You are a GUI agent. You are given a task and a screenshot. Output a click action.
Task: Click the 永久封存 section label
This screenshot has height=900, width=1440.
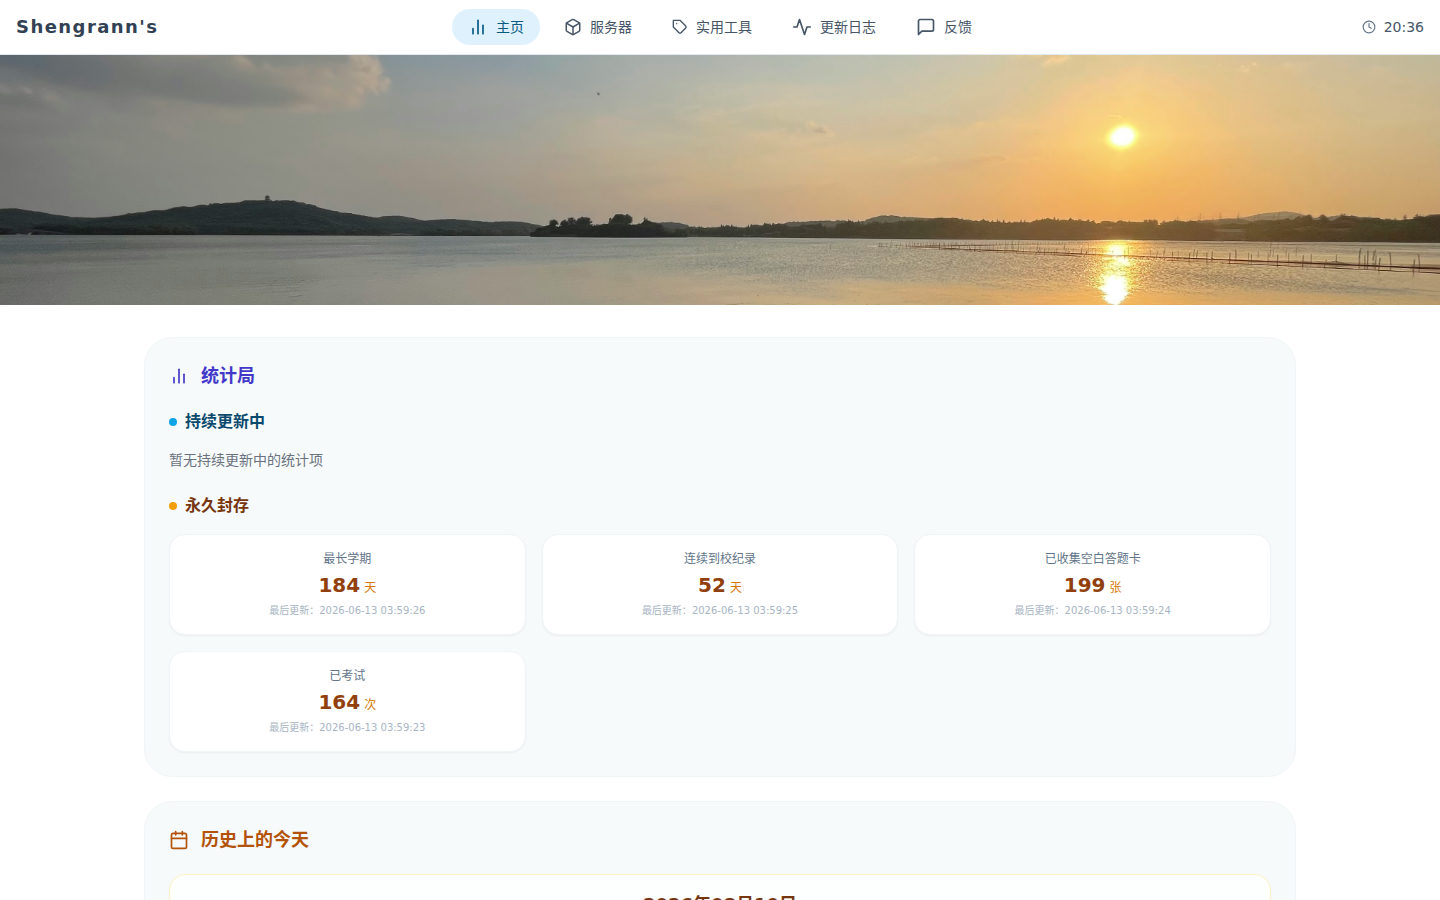[x=217, y=506]
